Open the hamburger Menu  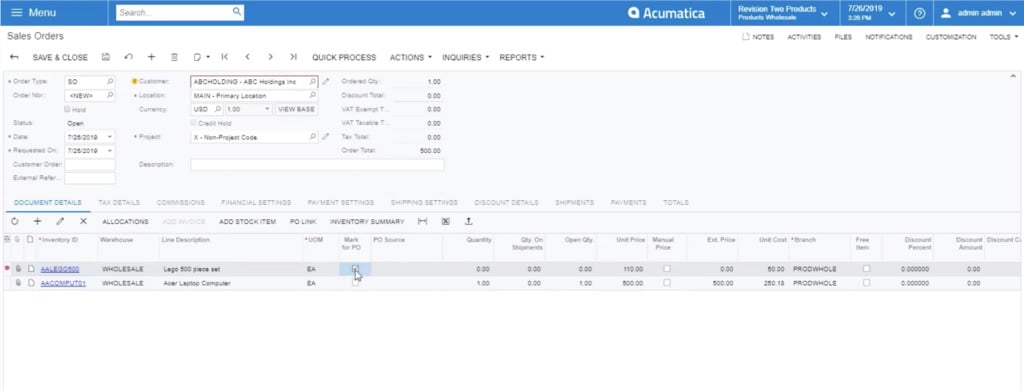[x=33, y=12]
